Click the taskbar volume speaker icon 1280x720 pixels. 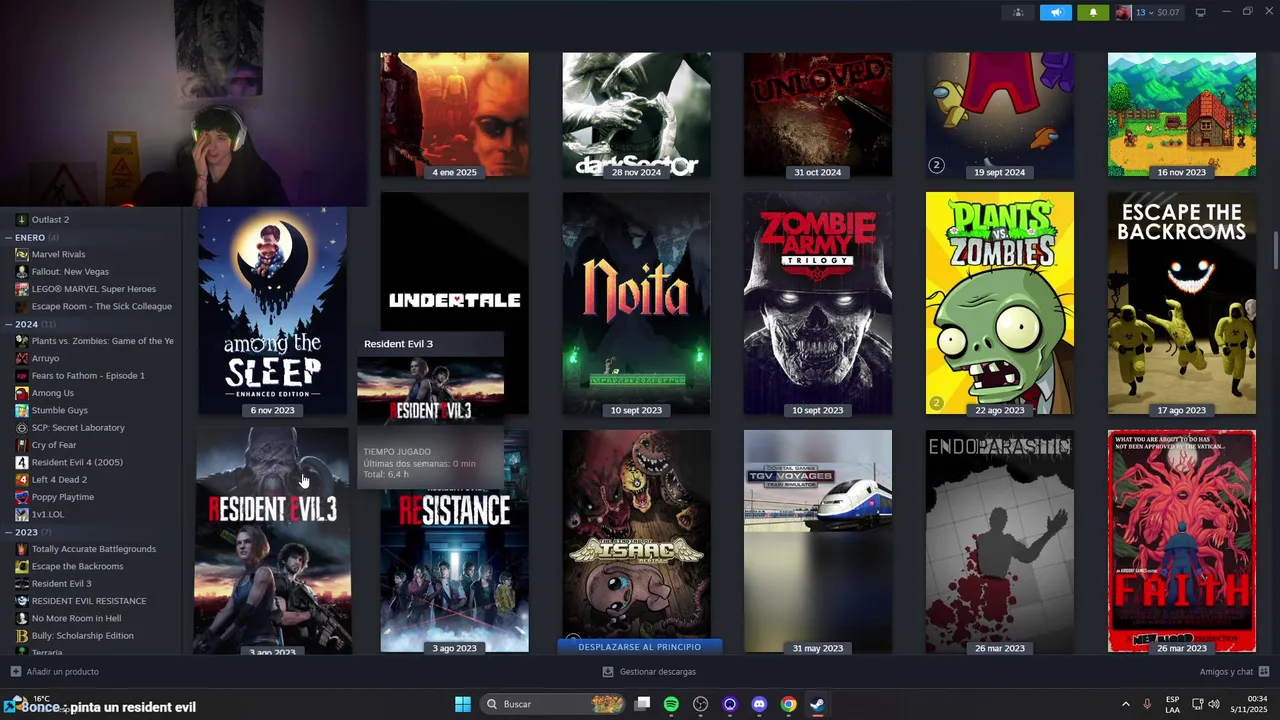click(1213, 704)
